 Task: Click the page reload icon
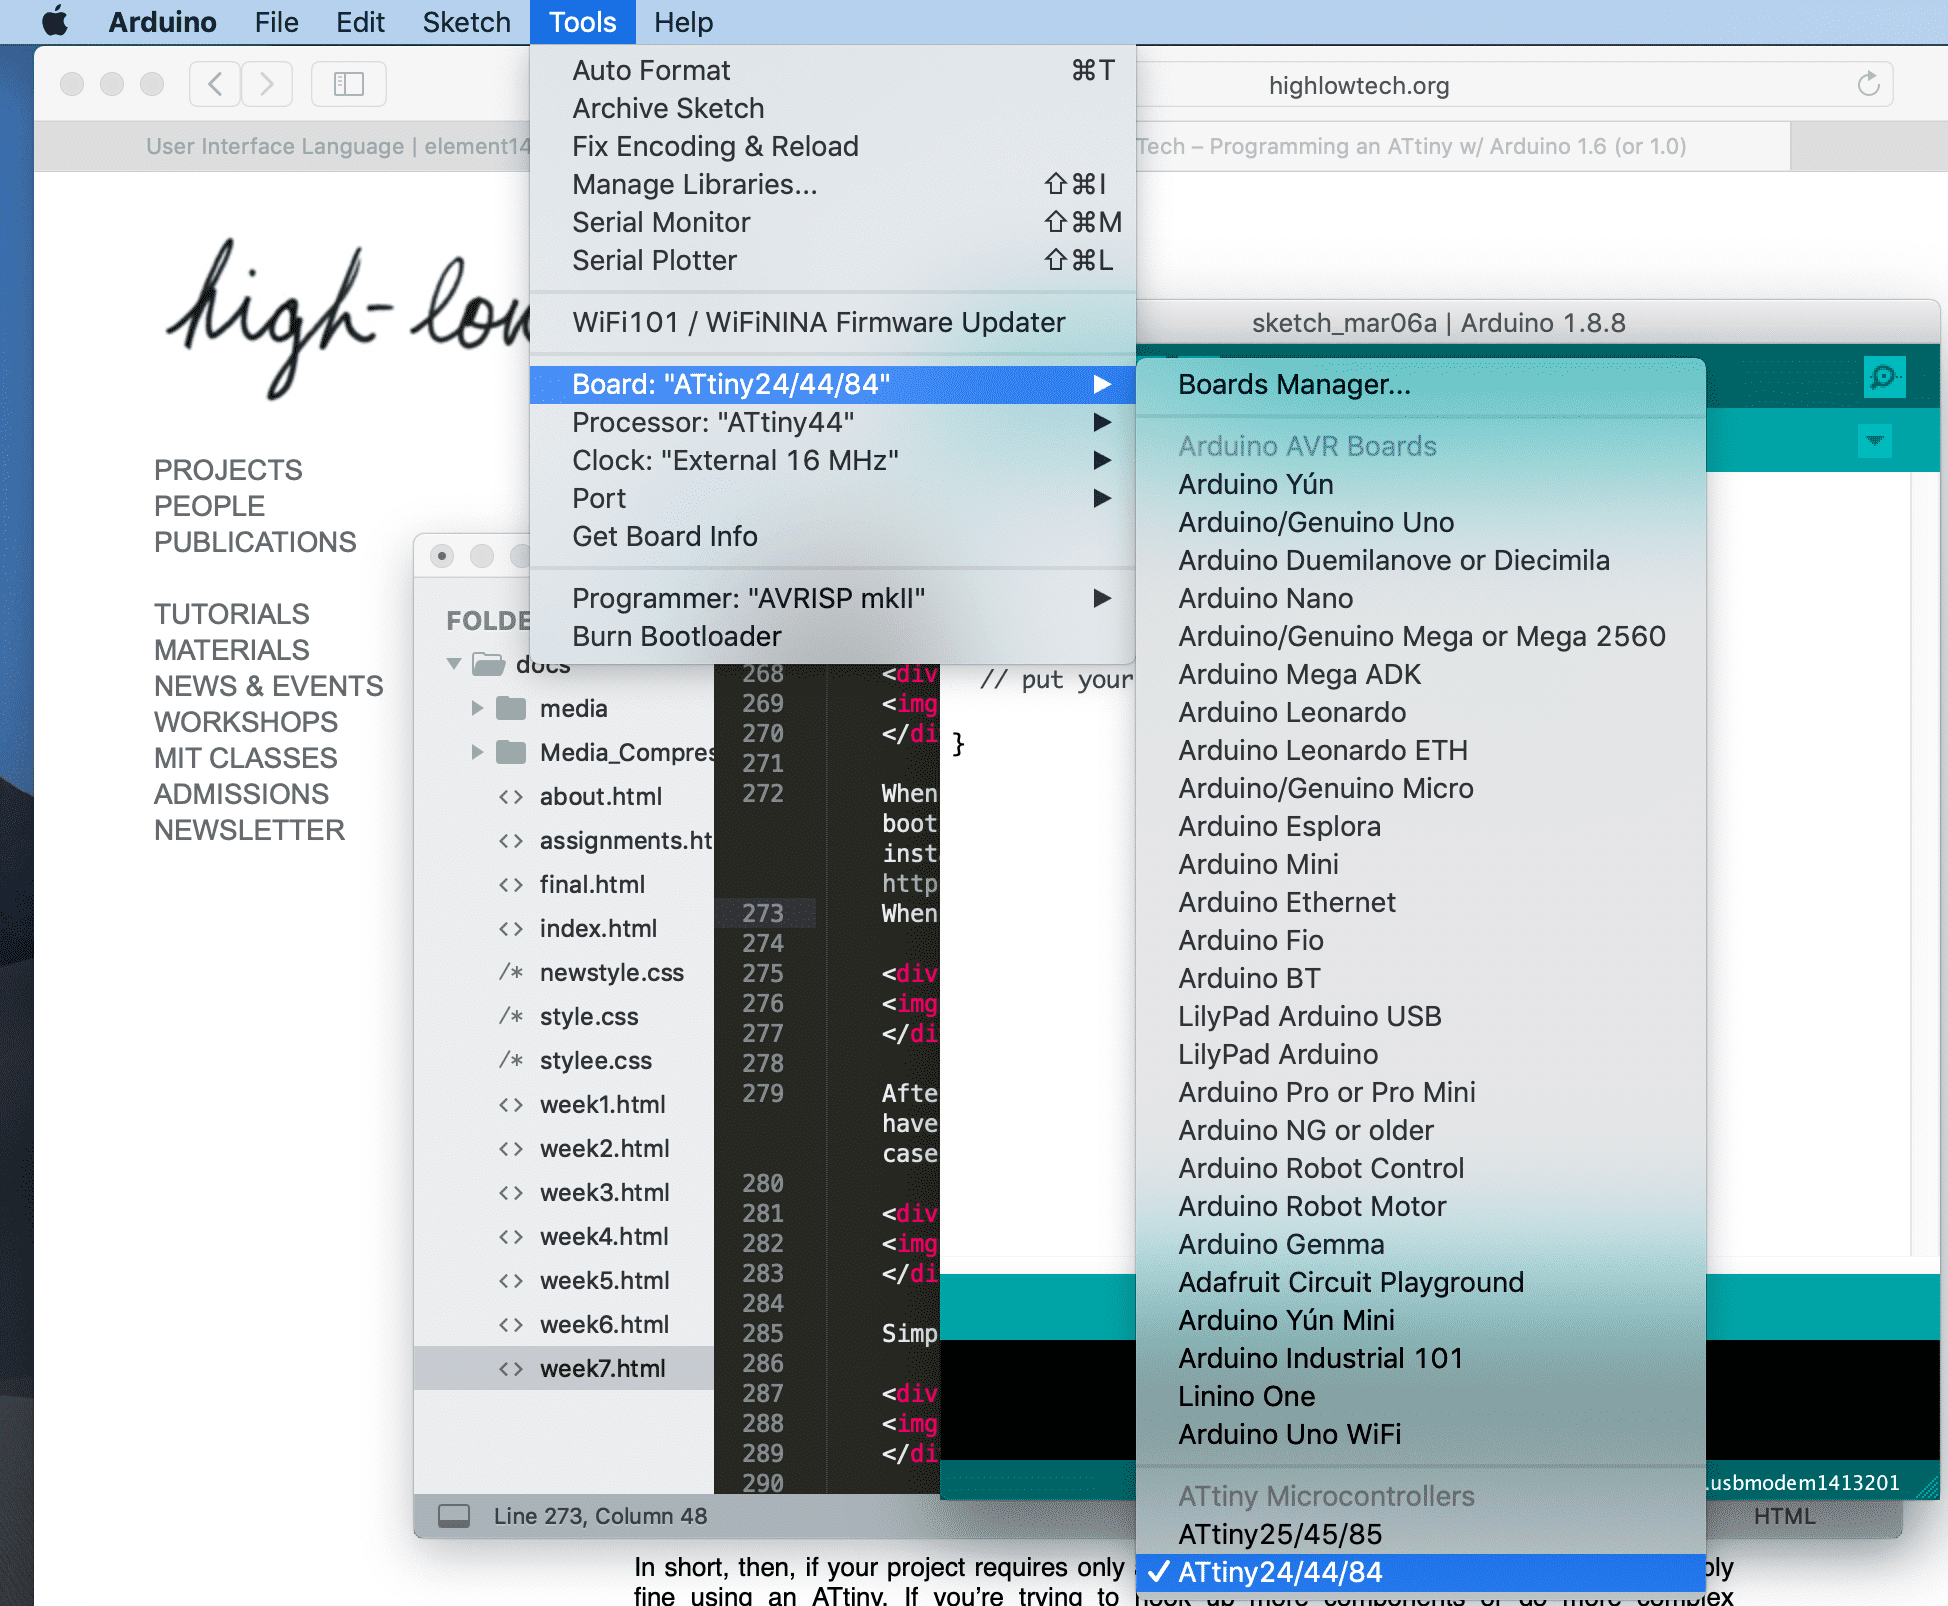pyautogui.click(x=1868, y=85)
